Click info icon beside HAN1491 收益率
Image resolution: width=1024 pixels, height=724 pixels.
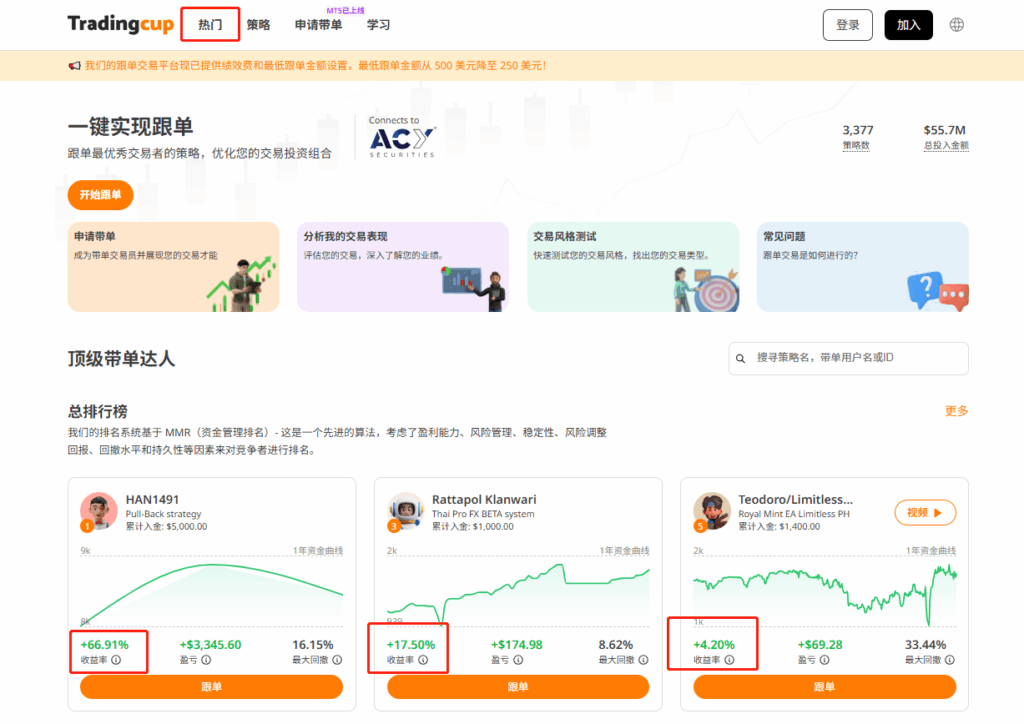click(116, 660)
